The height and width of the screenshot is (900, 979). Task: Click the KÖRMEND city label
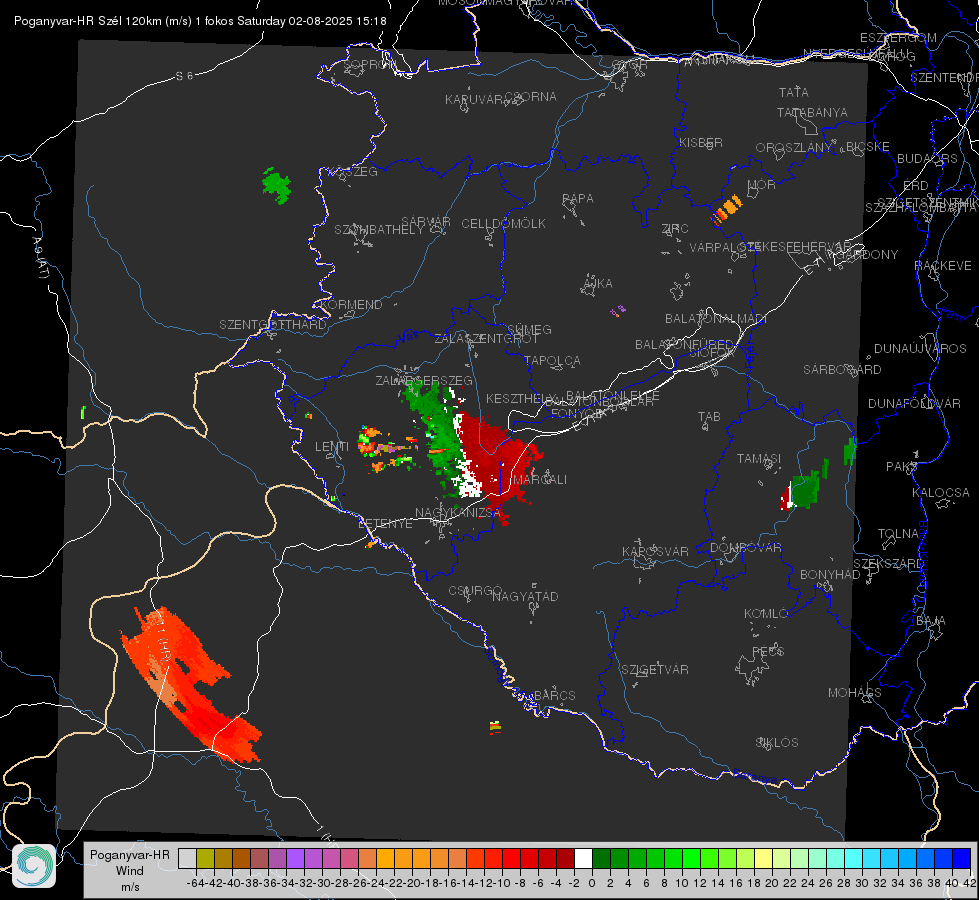tap(351, 305)
